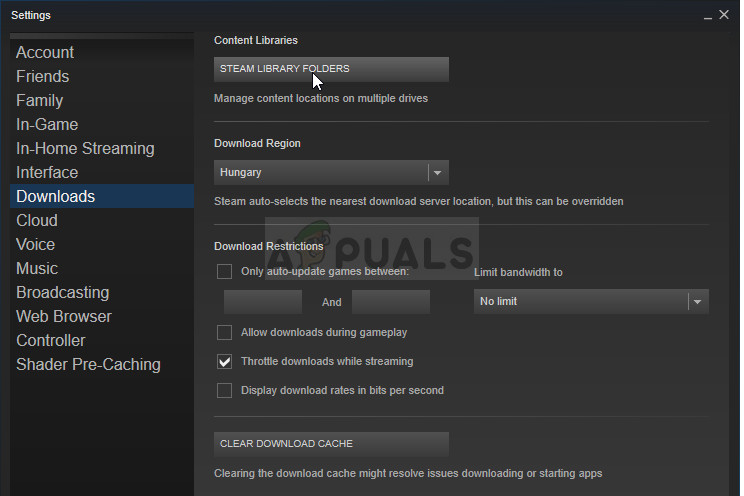Open Shader Pre-Caching settings
Screen dimensions: 744x496
tap(88, 364)
